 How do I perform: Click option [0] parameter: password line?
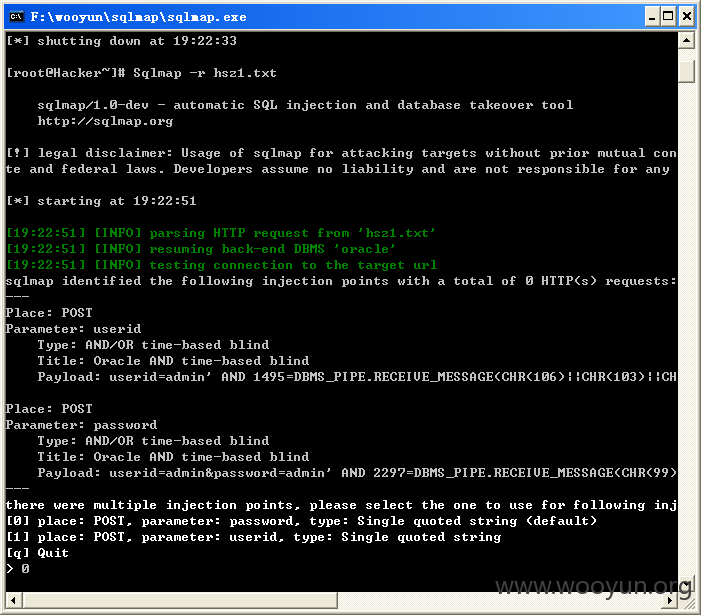pyautogui.click(x=302, y=521)
